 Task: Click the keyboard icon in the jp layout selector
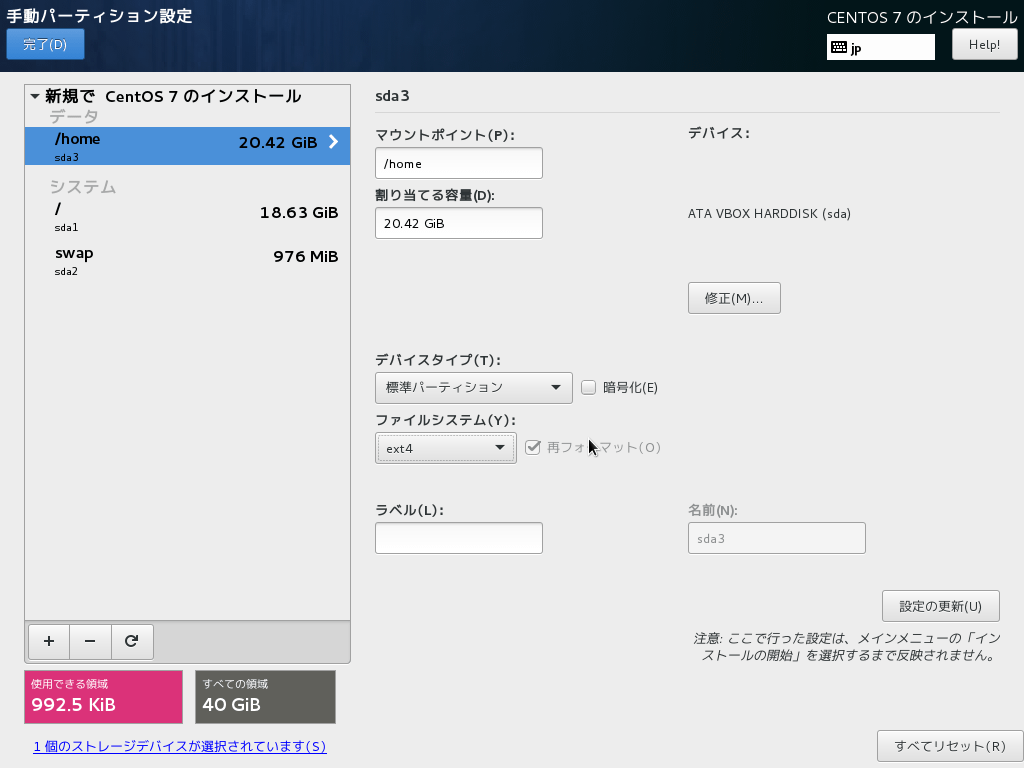(839, 47)
